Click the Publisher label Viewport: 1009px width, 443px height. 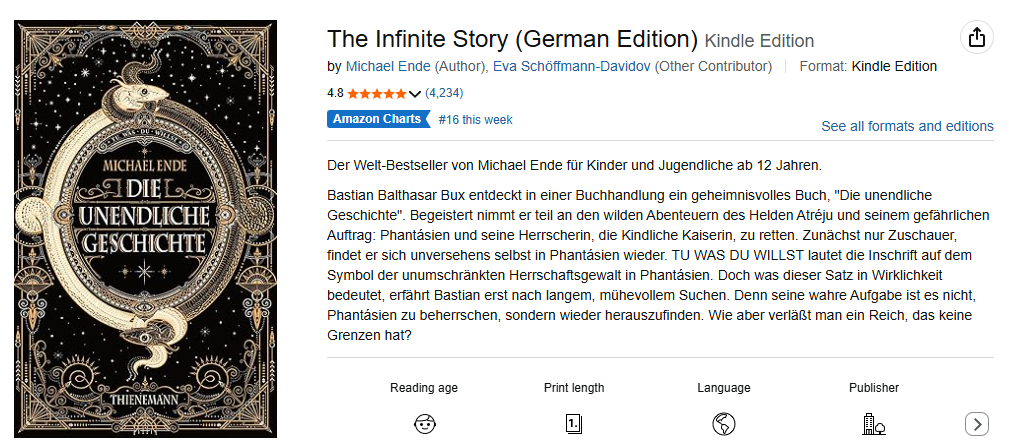(873, 388)
